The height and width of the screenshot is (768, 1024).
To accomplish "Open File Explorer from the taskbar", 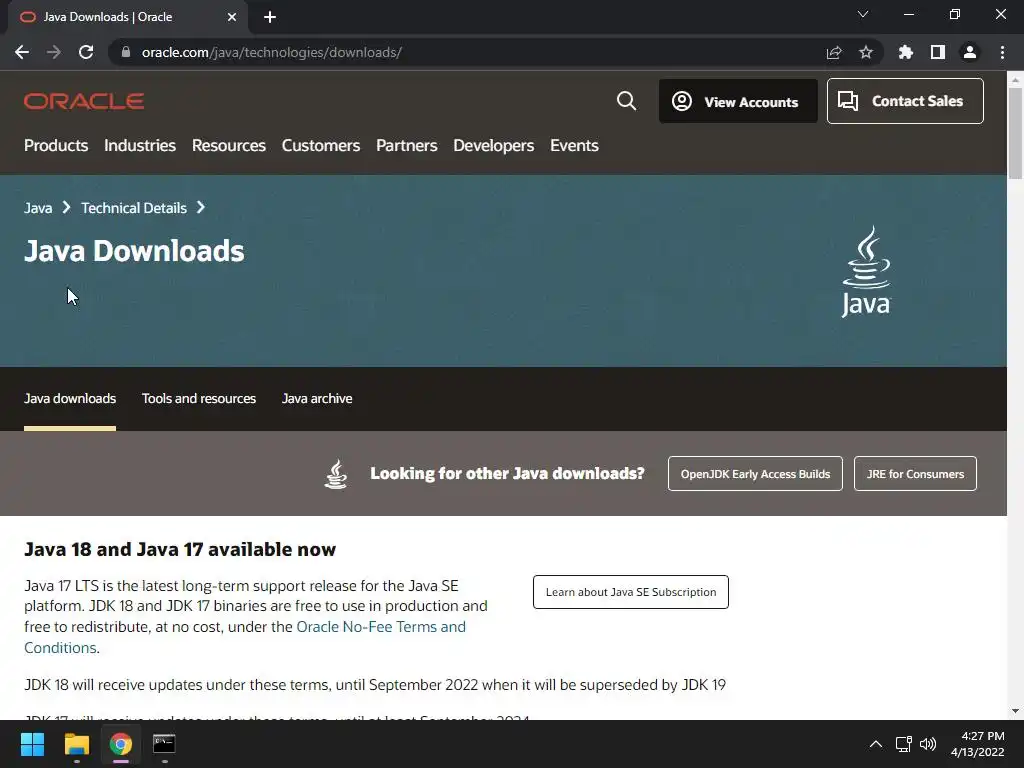I will pos(76,744).
